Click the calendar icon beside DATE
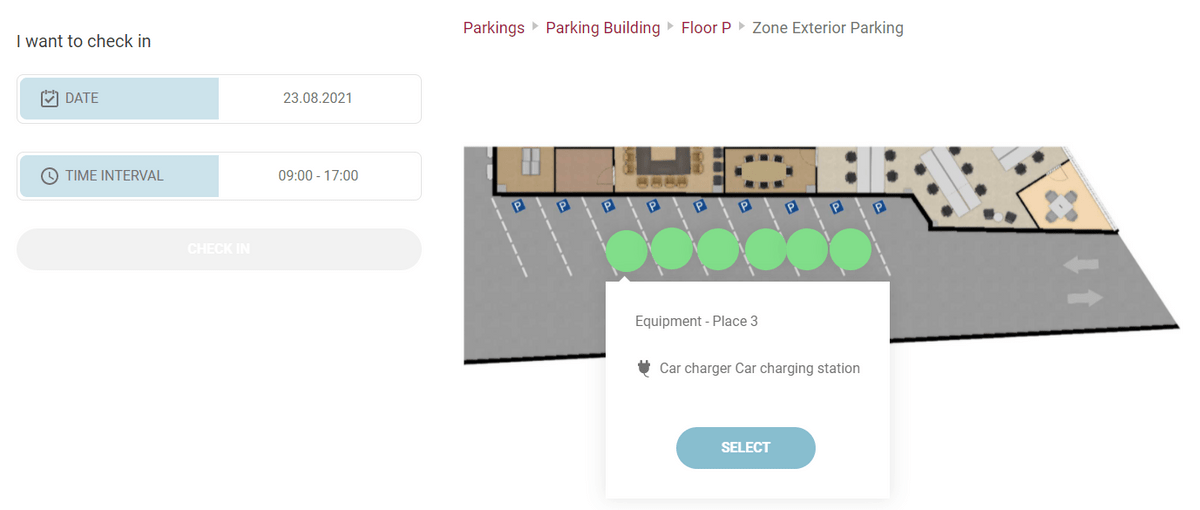Image resolution: width=1200 pixels, height=510 pixels. point(49,98)
